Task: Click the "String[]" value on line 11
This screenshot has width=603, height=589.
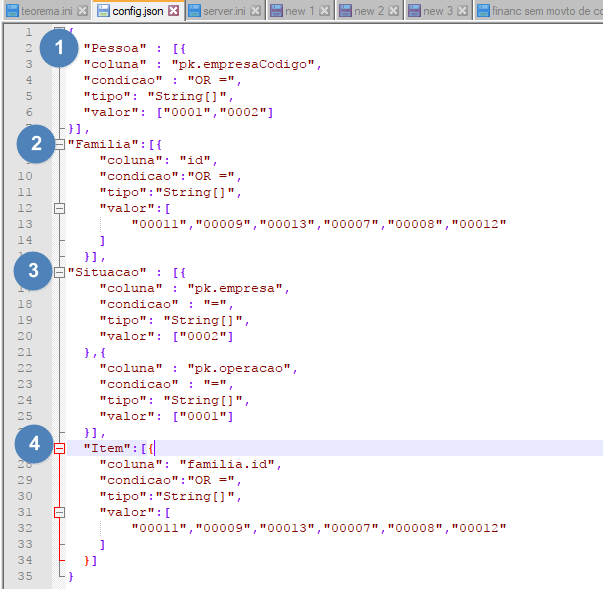Action: tap(195, 192)
